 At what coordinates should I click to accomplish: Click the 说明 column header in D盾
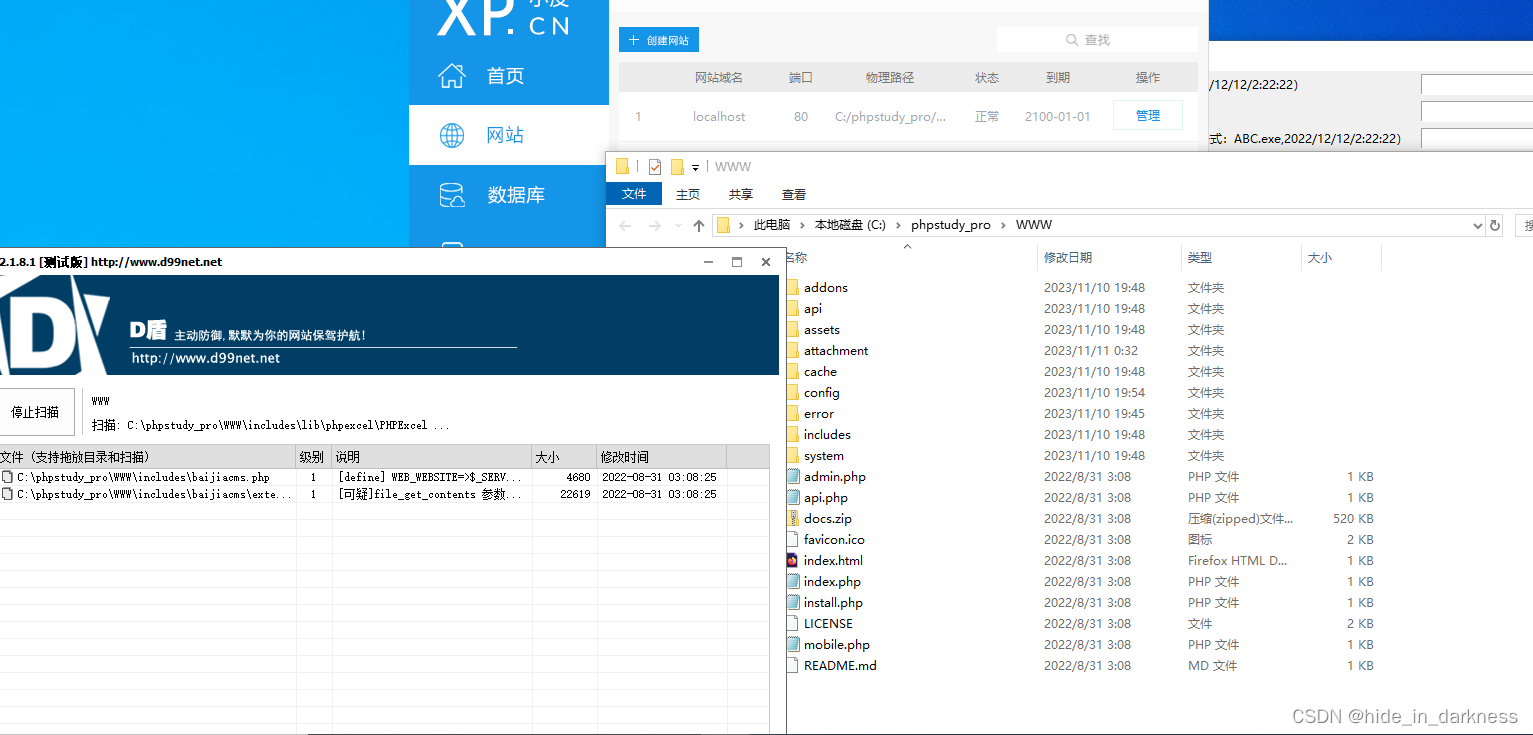[432, 457]
